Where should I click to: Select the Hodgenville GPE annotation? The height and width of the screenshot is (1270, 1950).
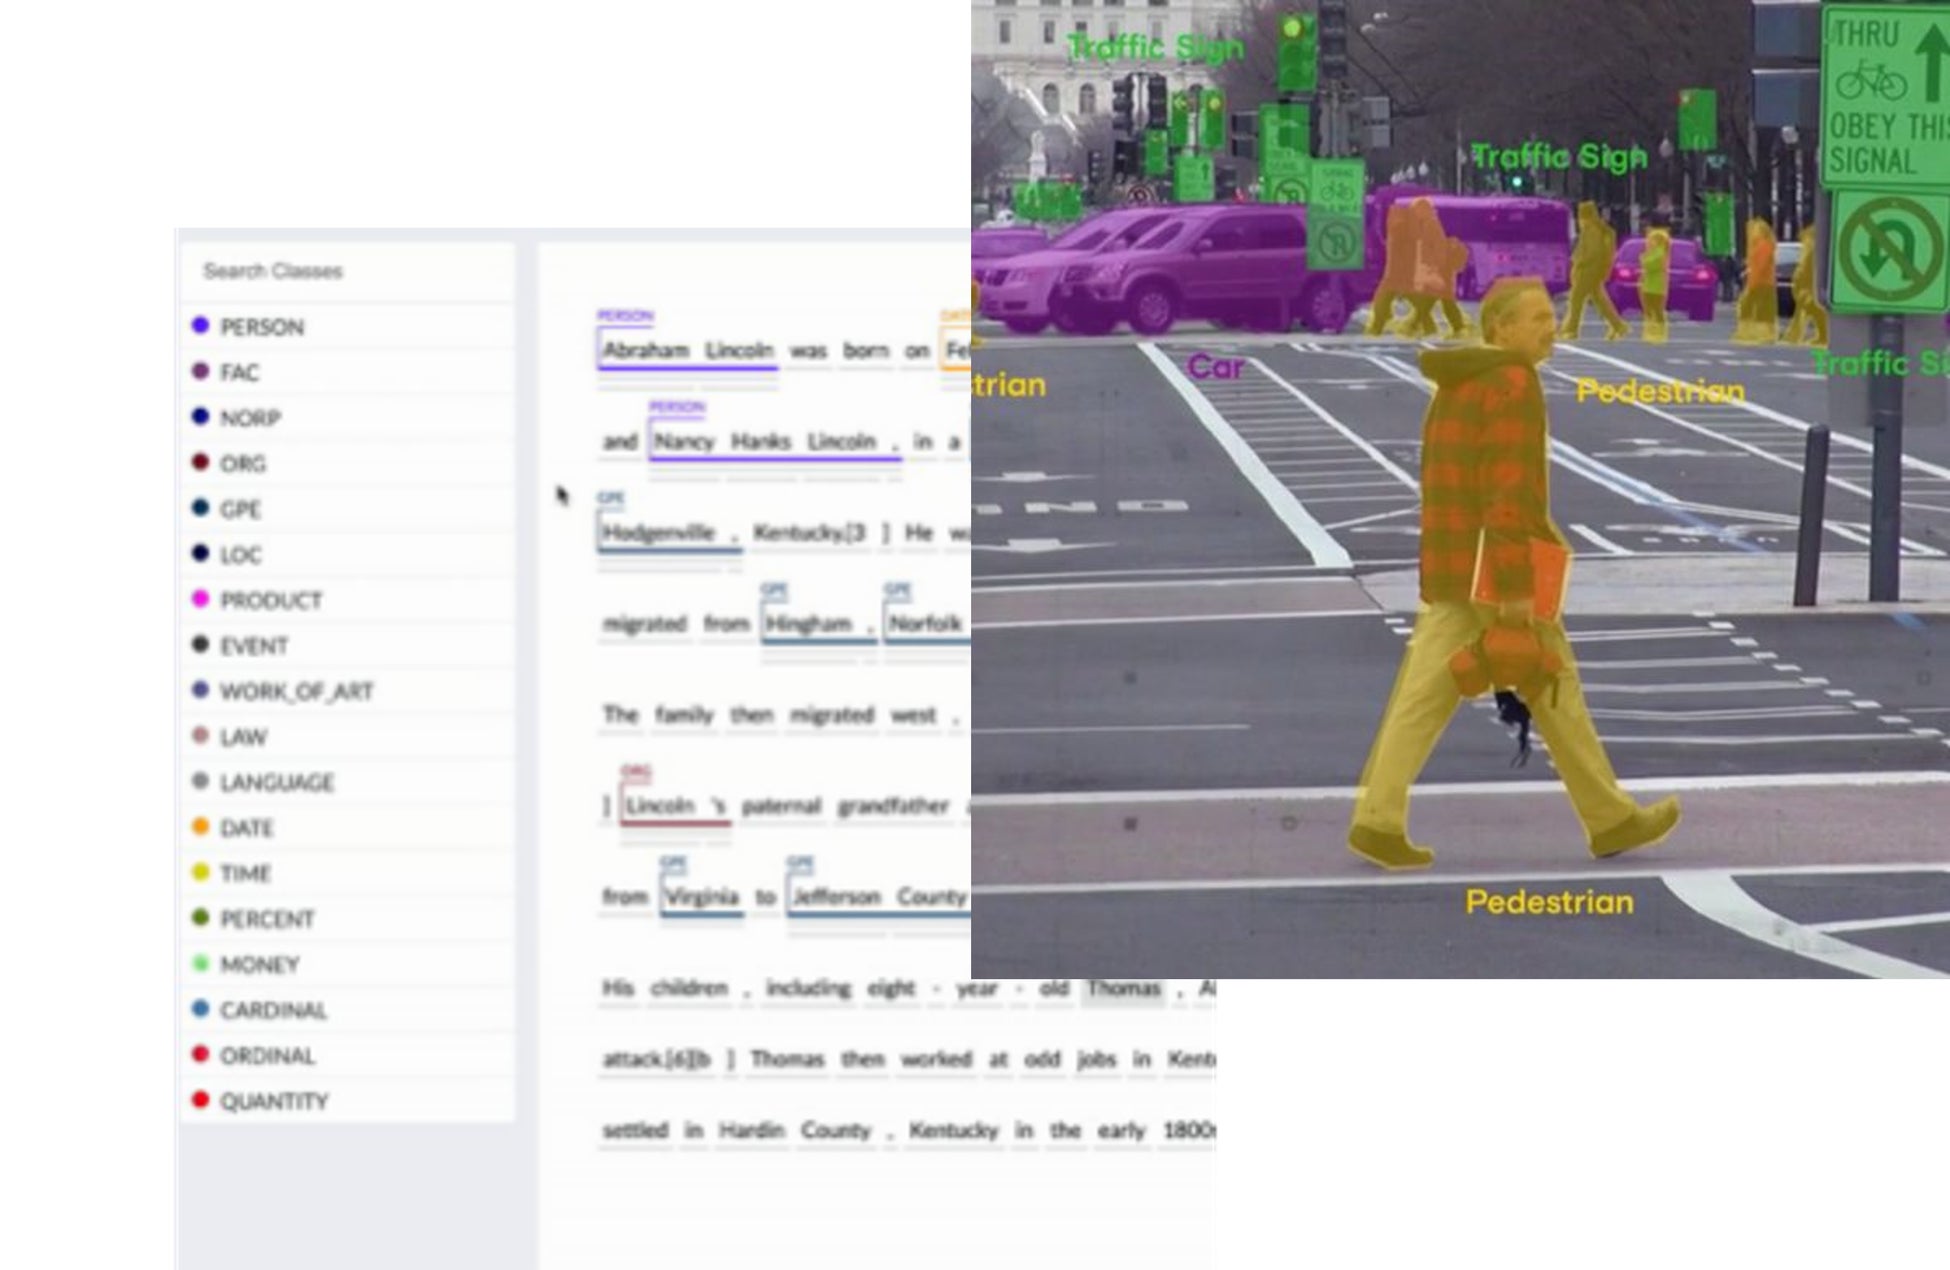tap(658, 532)
